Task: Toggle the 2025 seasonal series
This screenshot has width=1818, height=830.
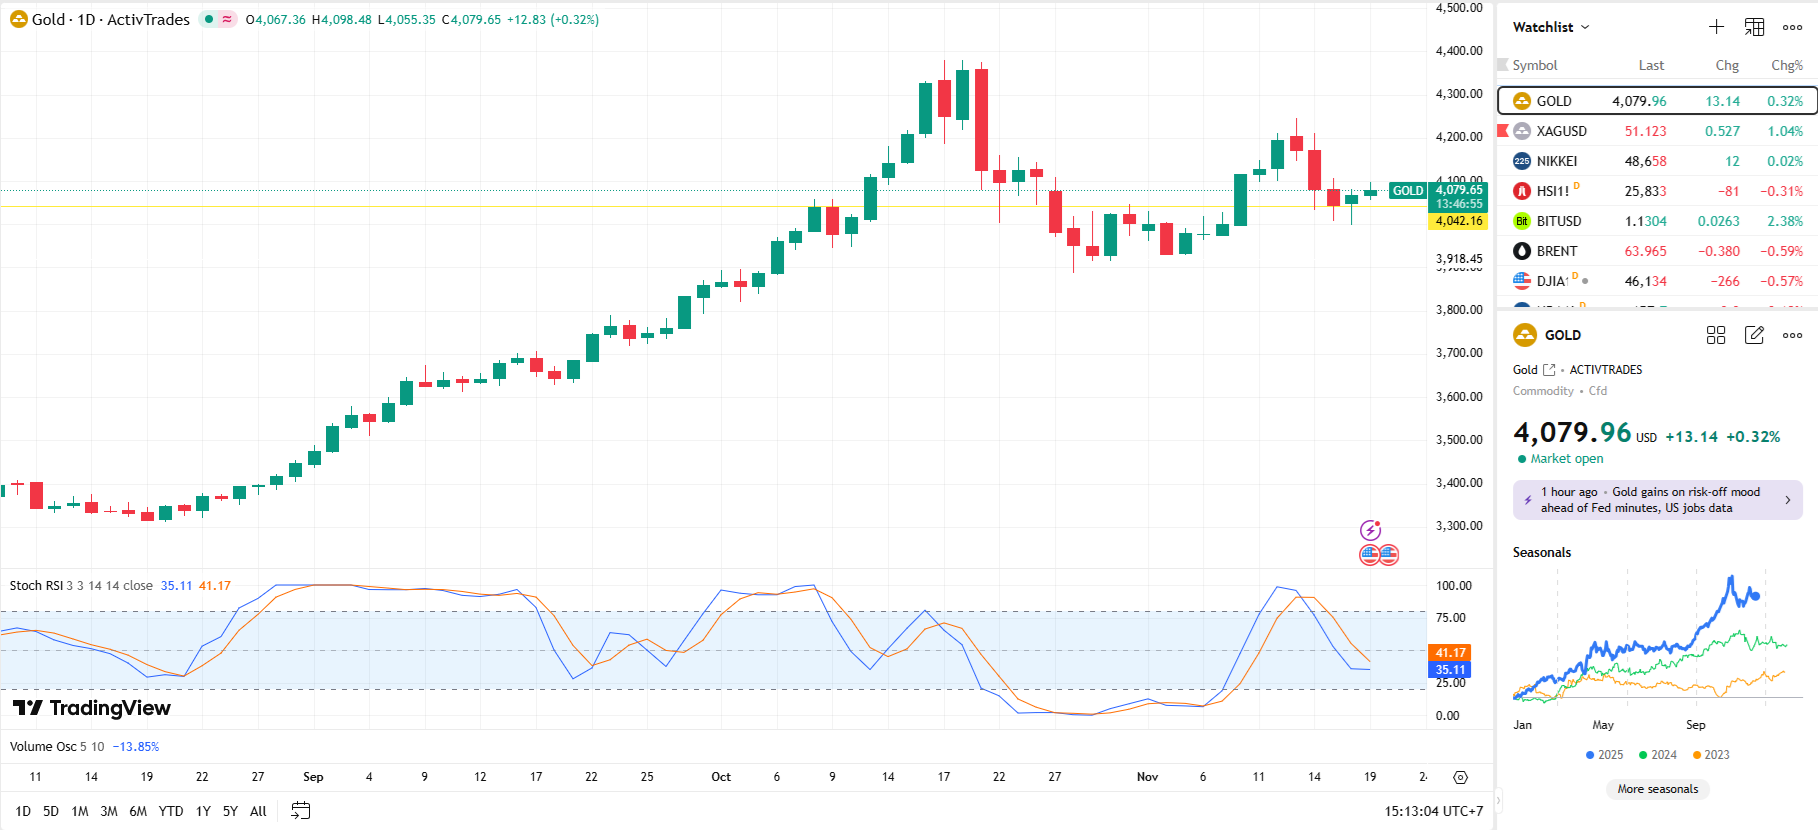Action: 1604,755
